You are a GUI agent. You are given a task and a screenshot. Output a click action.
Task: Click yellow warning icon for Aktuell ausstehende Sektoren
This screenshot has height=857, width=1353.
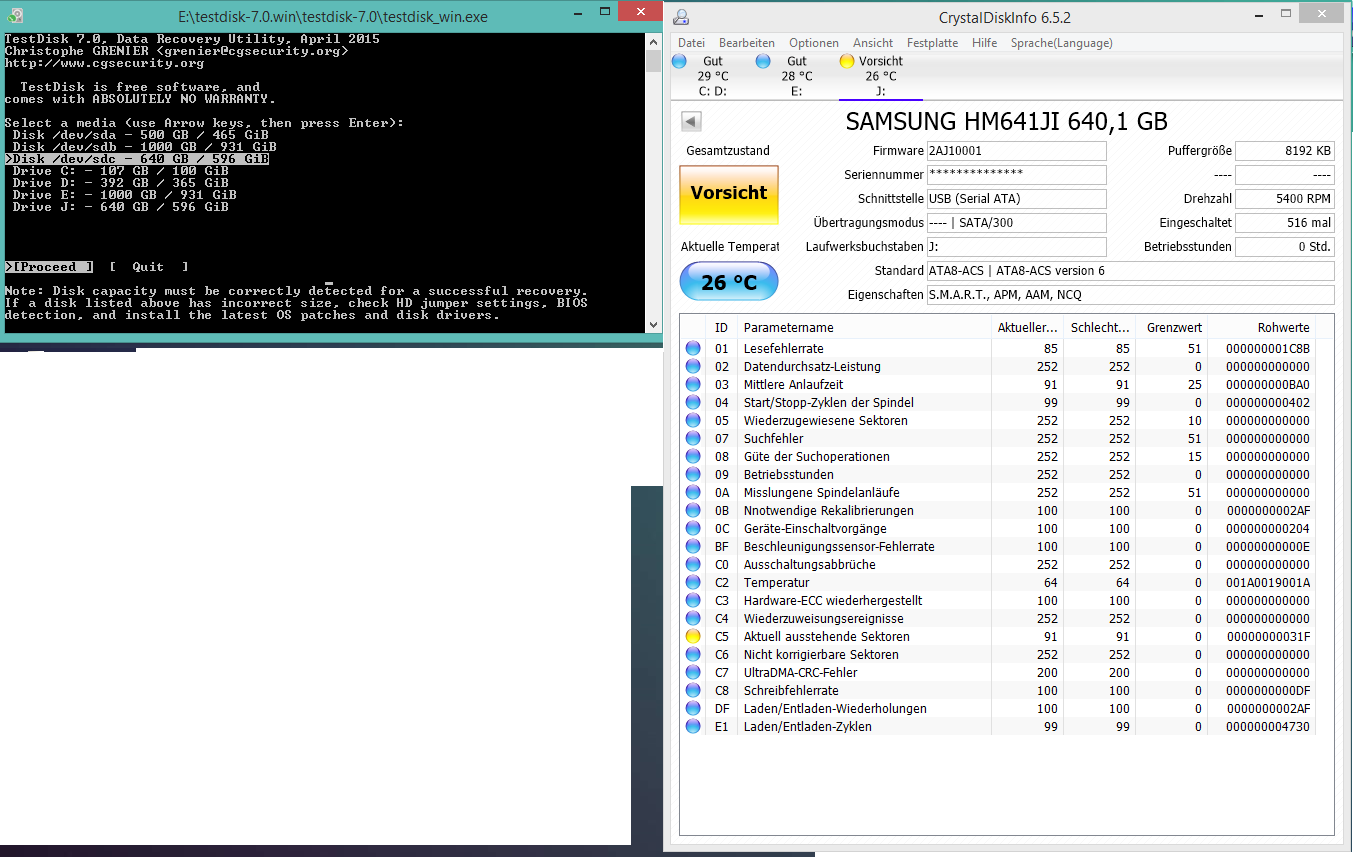click(x=693, y=636)
